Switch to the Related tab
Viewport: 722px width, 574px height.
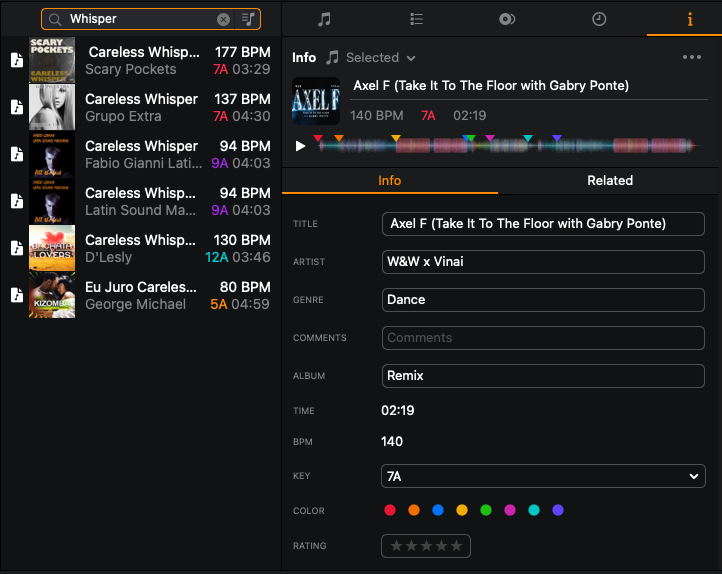tap(610, 181)
